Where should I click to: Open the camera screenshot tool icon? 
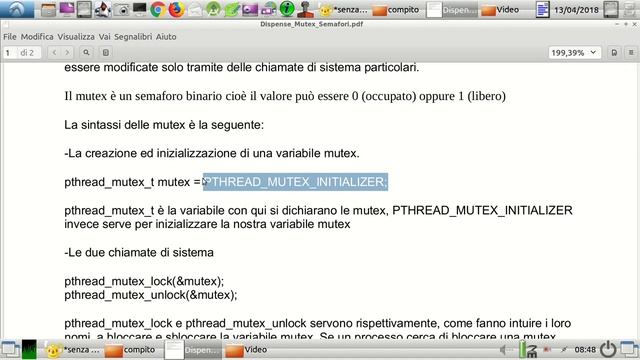click(121, 9)
